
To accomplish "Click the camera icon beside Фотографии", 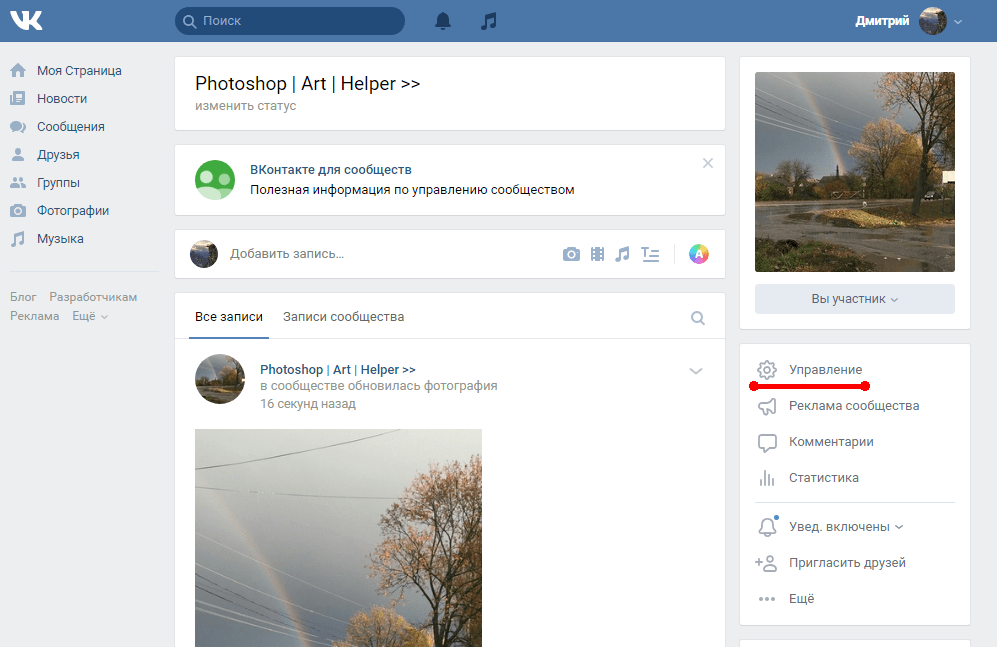I will [x=18, y=210].
